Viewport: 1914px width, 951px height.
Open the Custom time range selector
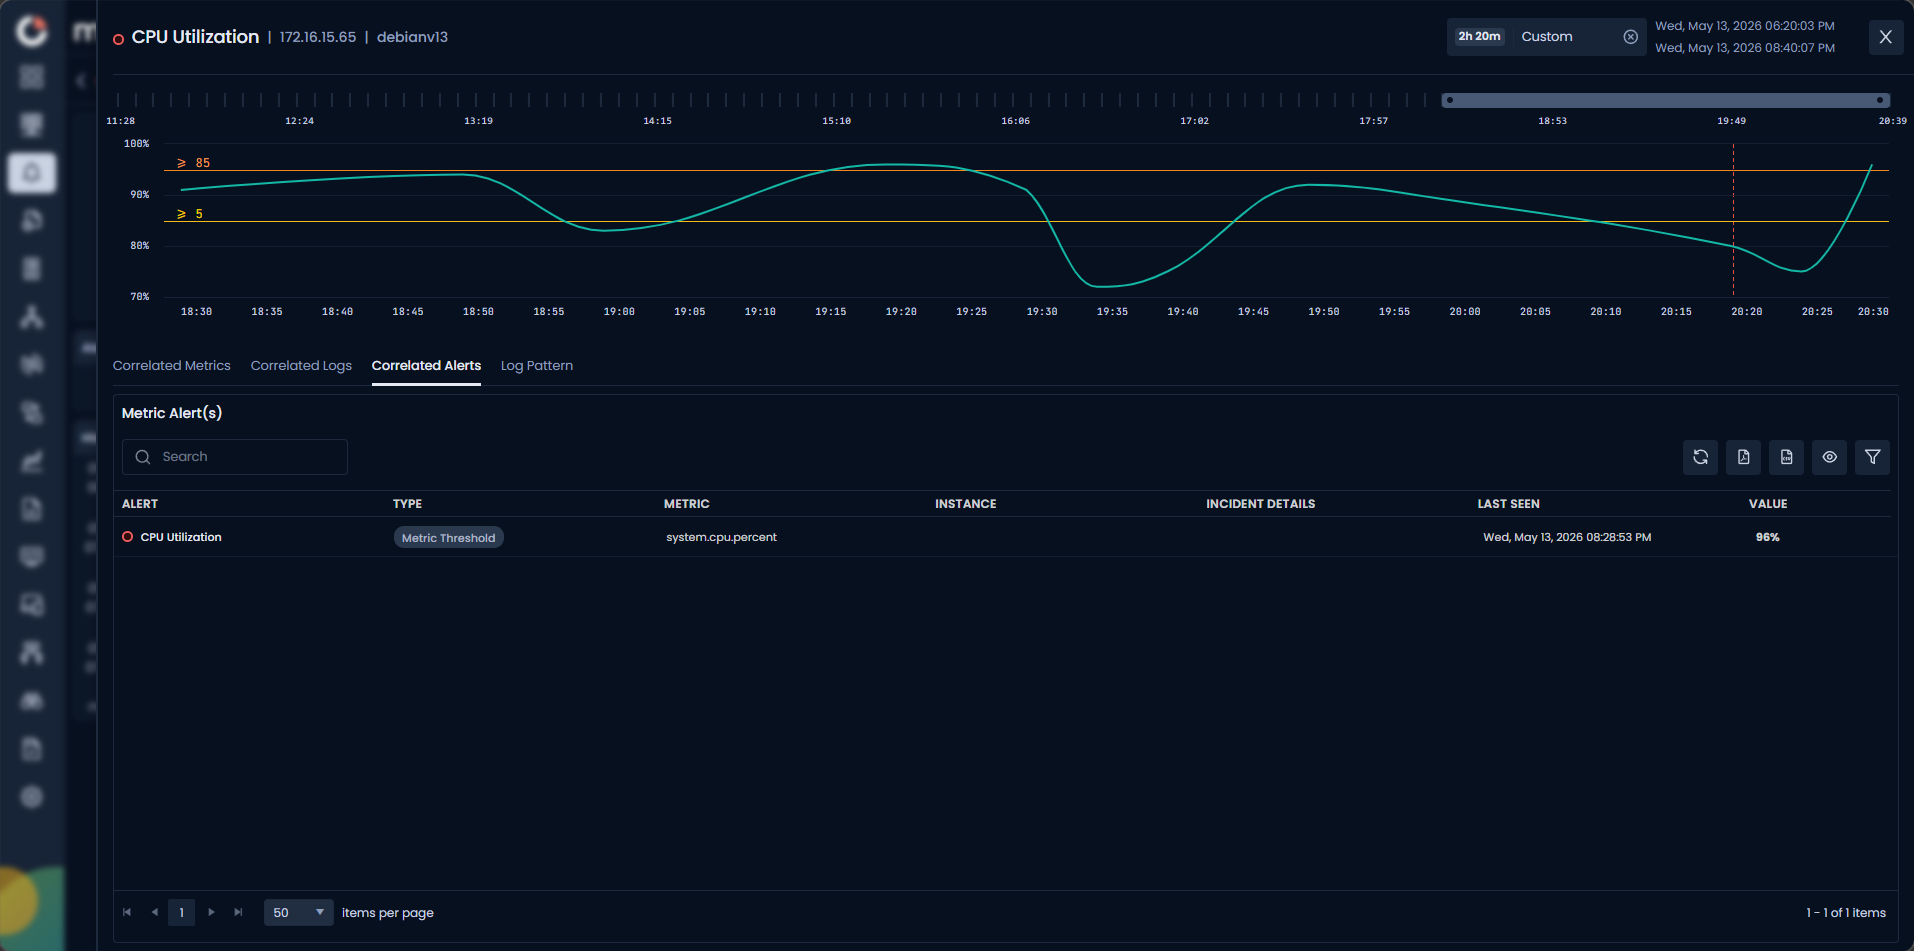tap(1546, 37)
